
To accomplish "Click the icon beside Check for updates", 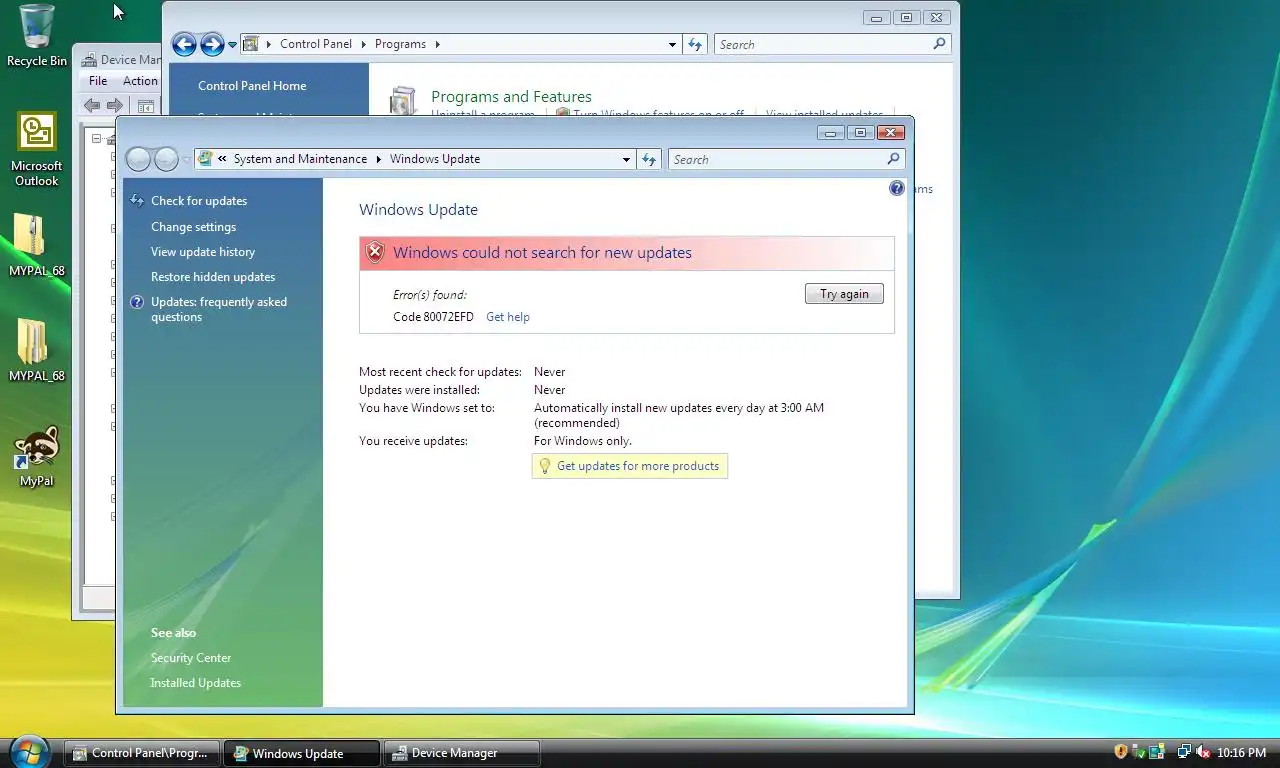I will point(137,200).
